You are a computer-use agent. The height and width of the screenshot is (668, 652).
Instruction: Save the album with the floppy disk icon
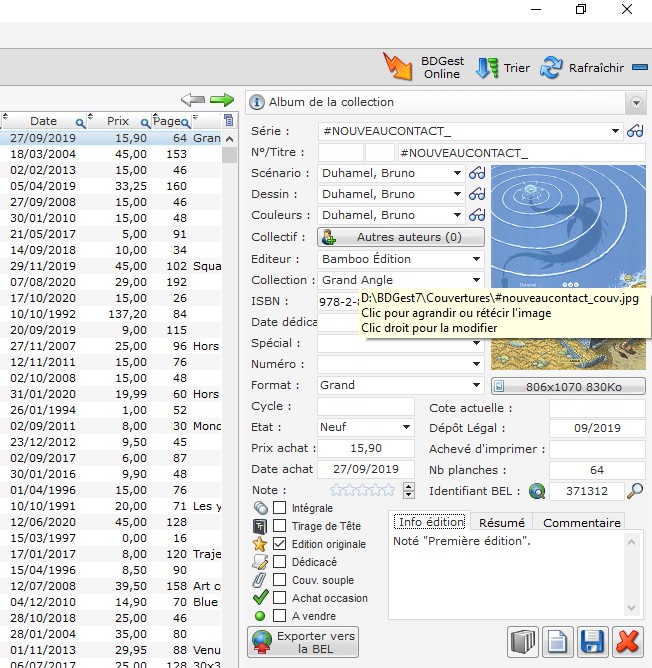(592, 642)
